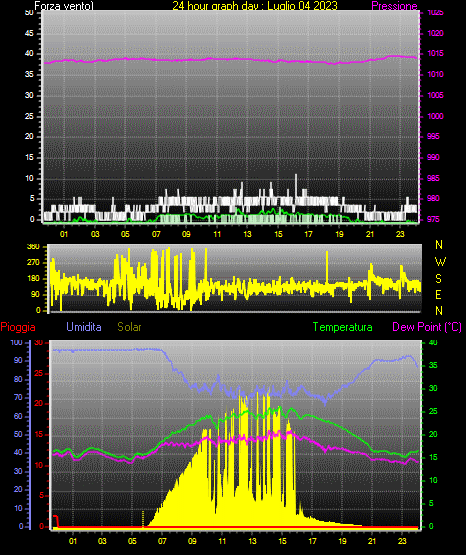Click hour 23 tick on bottom graph axis

tap(402, 541)
